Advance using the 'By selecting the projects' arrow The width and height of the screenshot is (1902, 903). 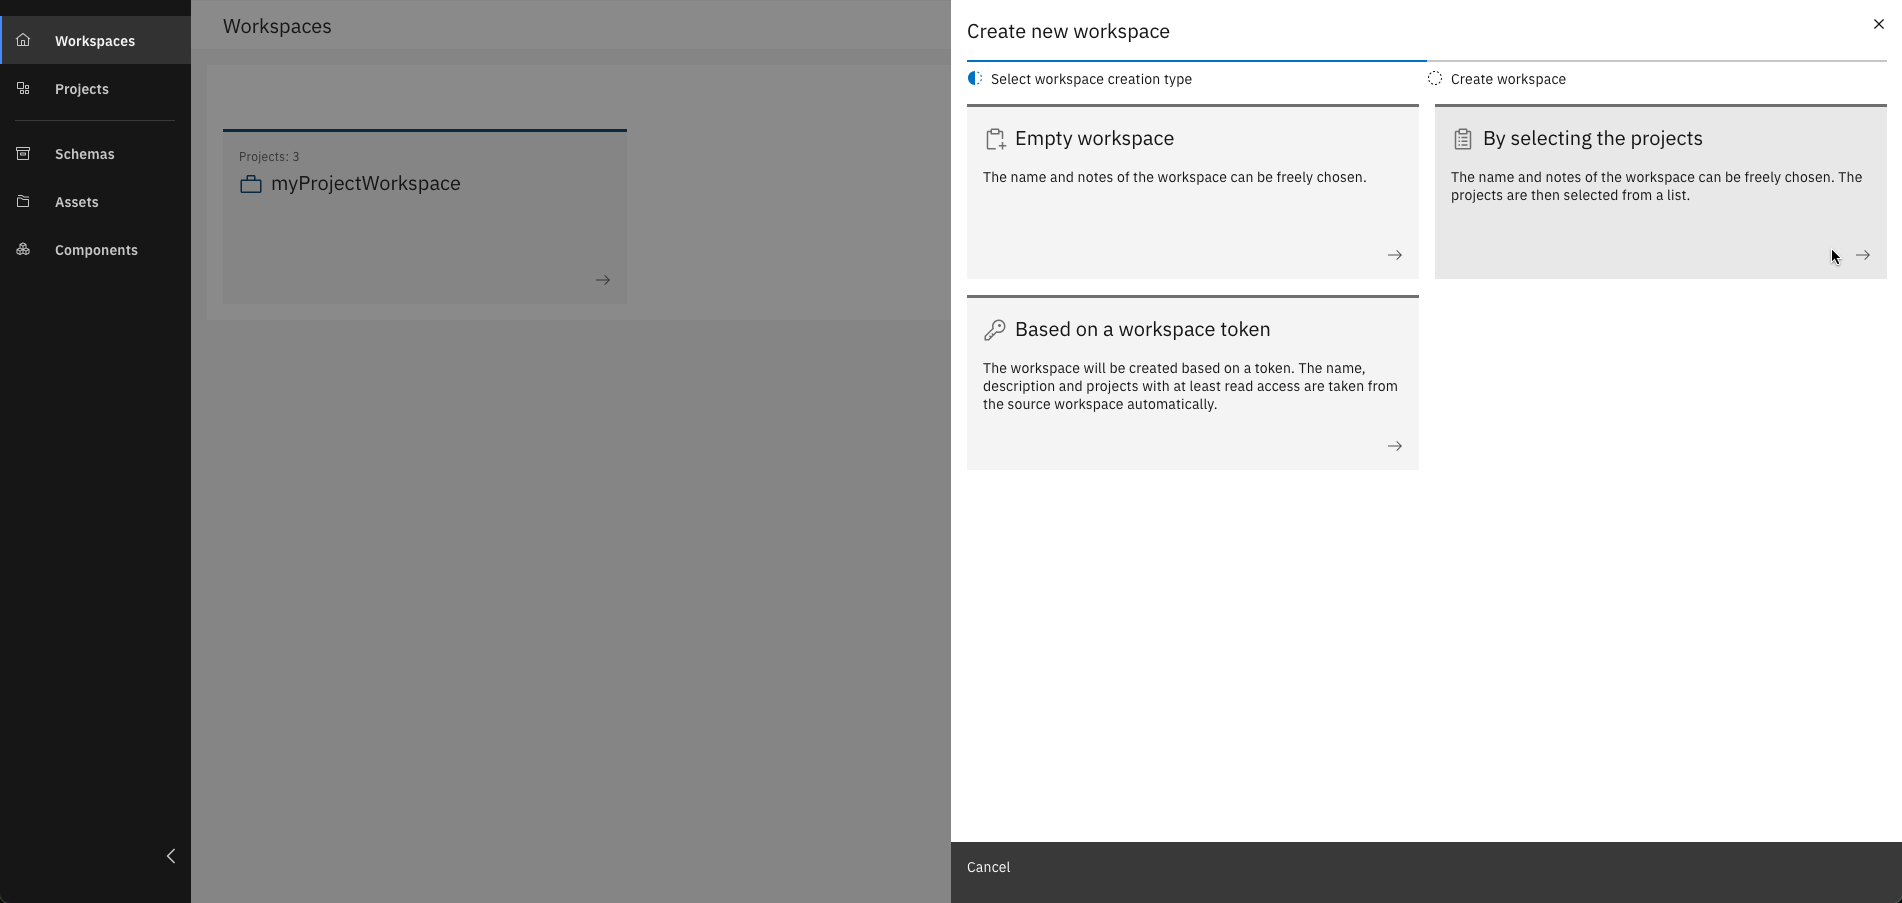(1863, 255)
